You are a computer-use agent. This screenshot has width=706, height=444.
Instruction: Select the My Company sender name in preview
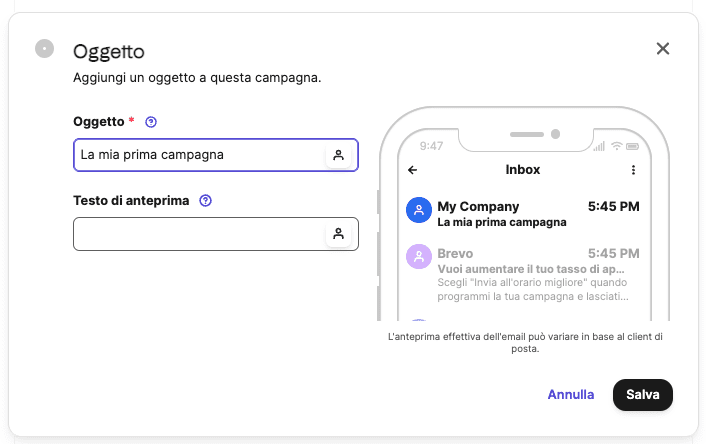coord(478,206)
